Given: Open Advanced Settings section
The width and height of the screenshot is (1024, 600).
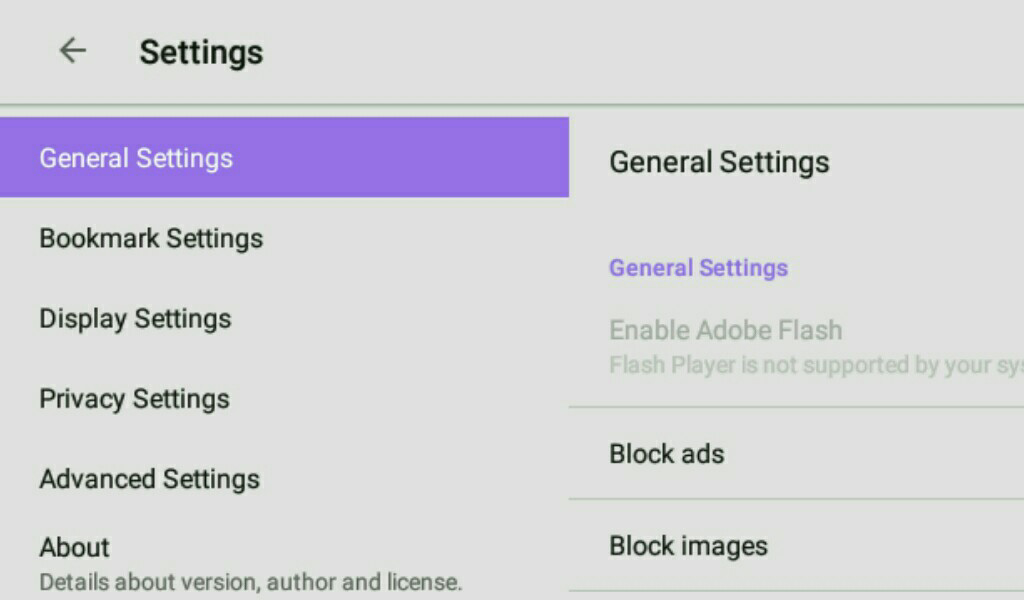Looking at the screenshot, I should (149, 478).
